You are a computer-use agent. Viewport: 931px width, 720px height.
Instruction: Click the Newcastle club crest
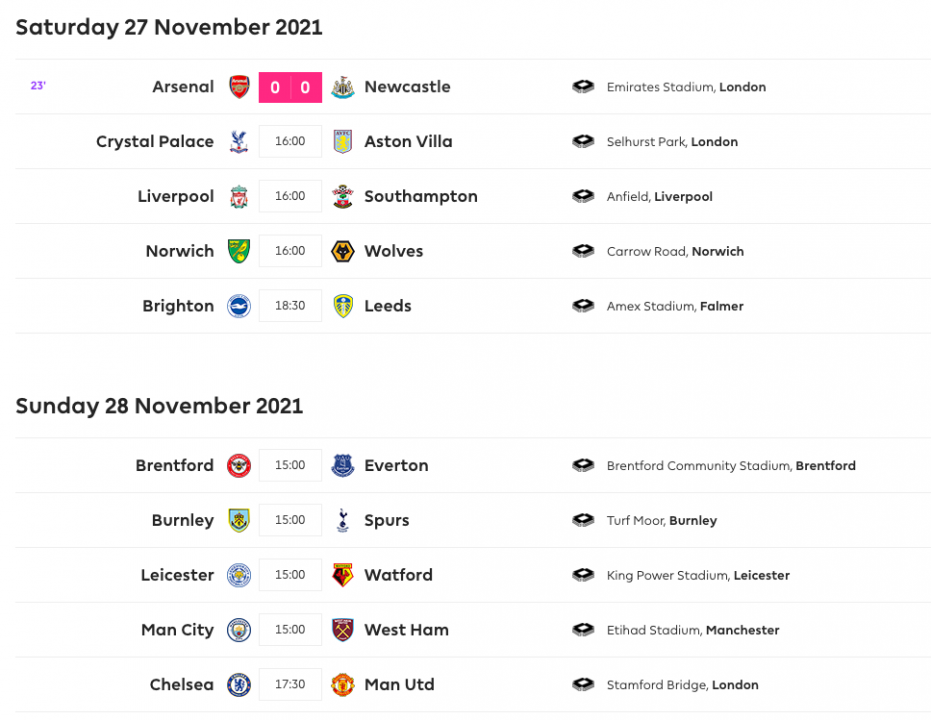click(x=343, y=87)
